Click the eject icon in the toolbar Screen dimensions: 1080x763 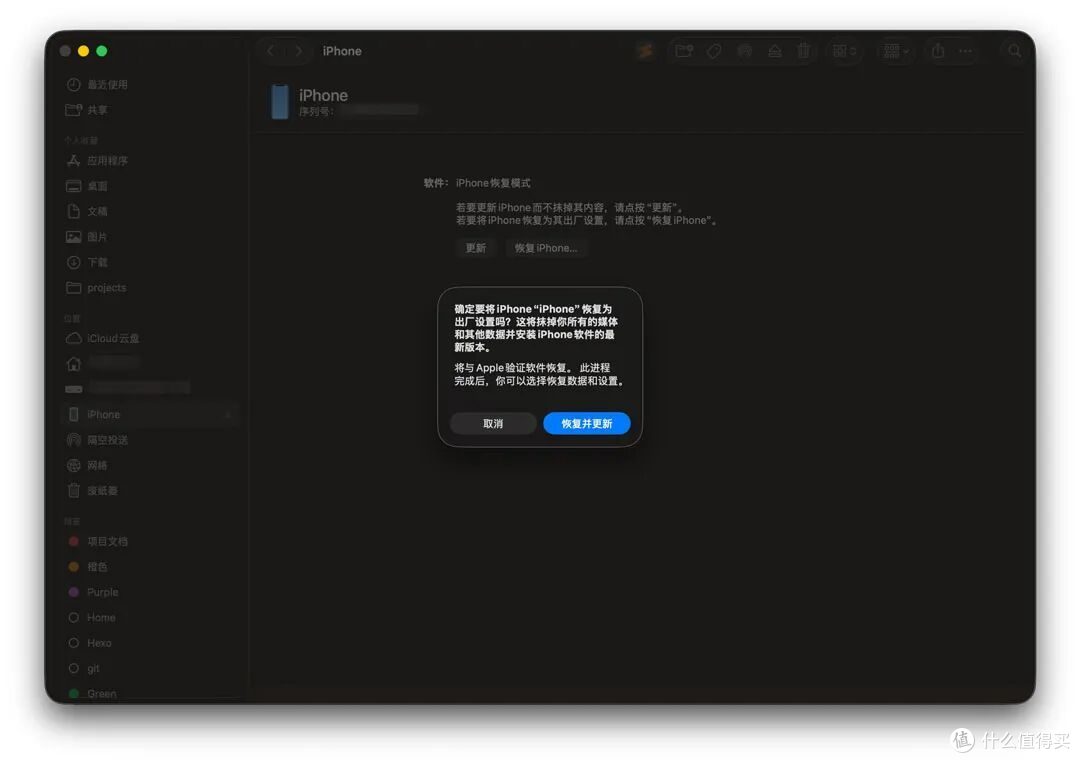(775, 51)
